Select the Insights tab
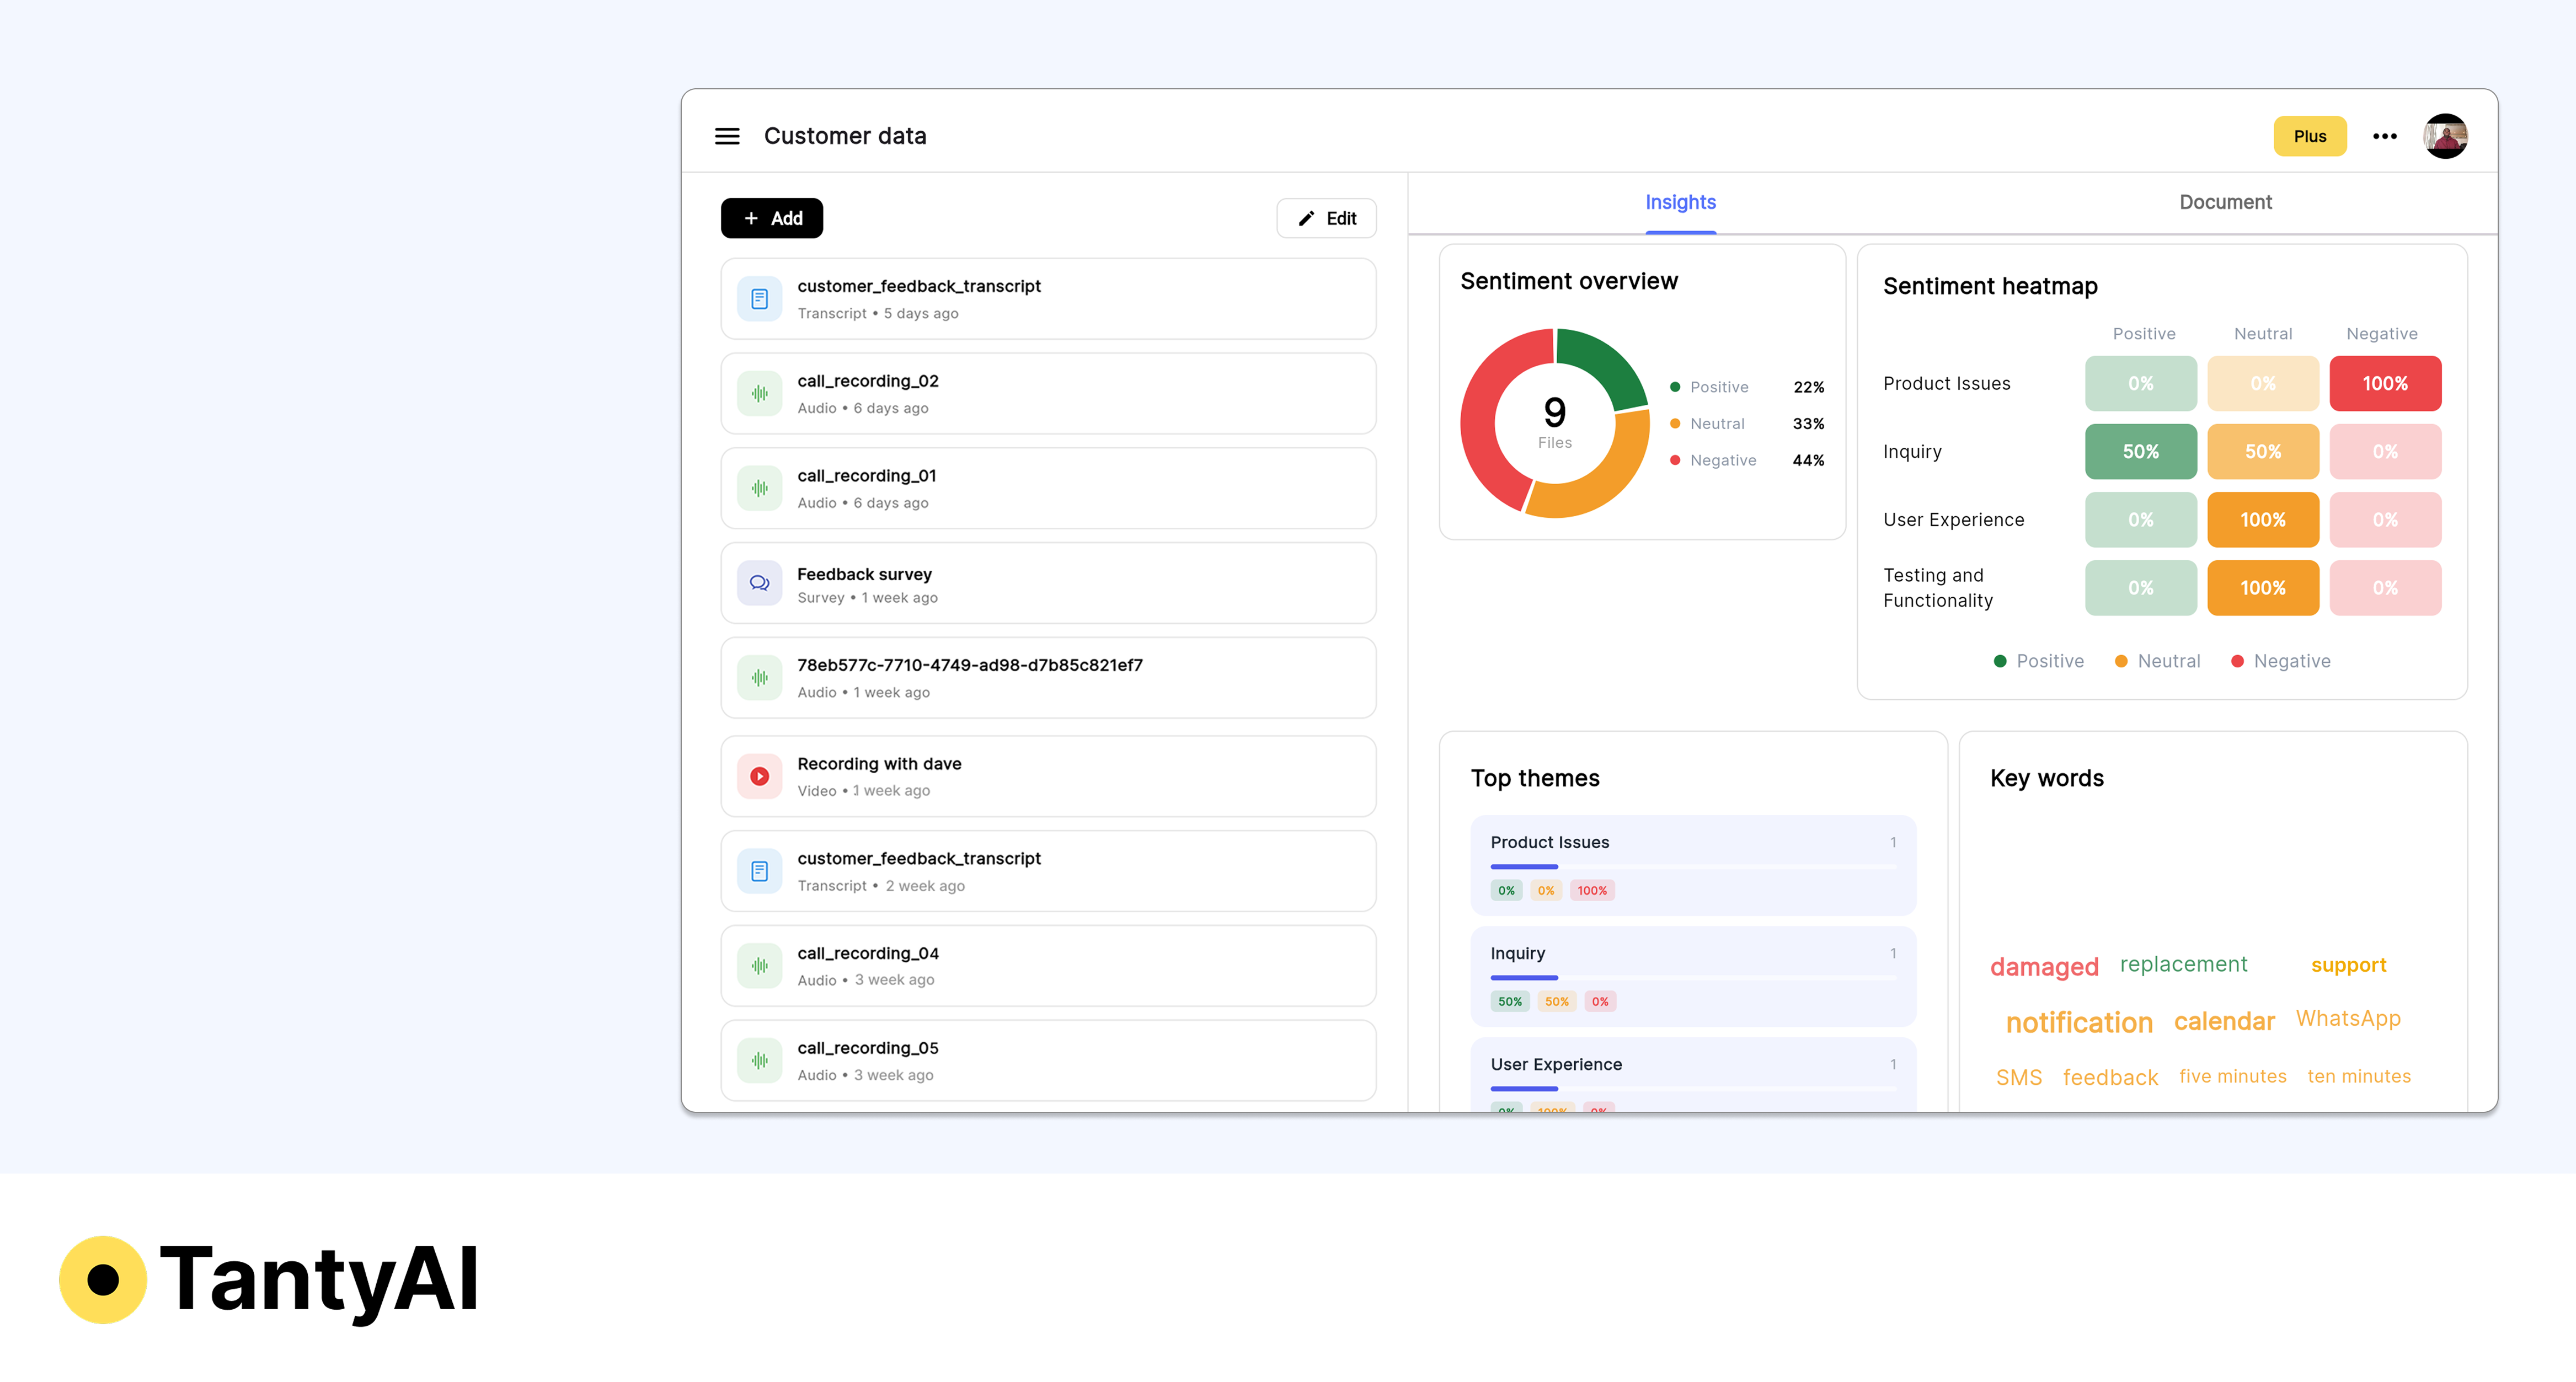 [1681, 202]
